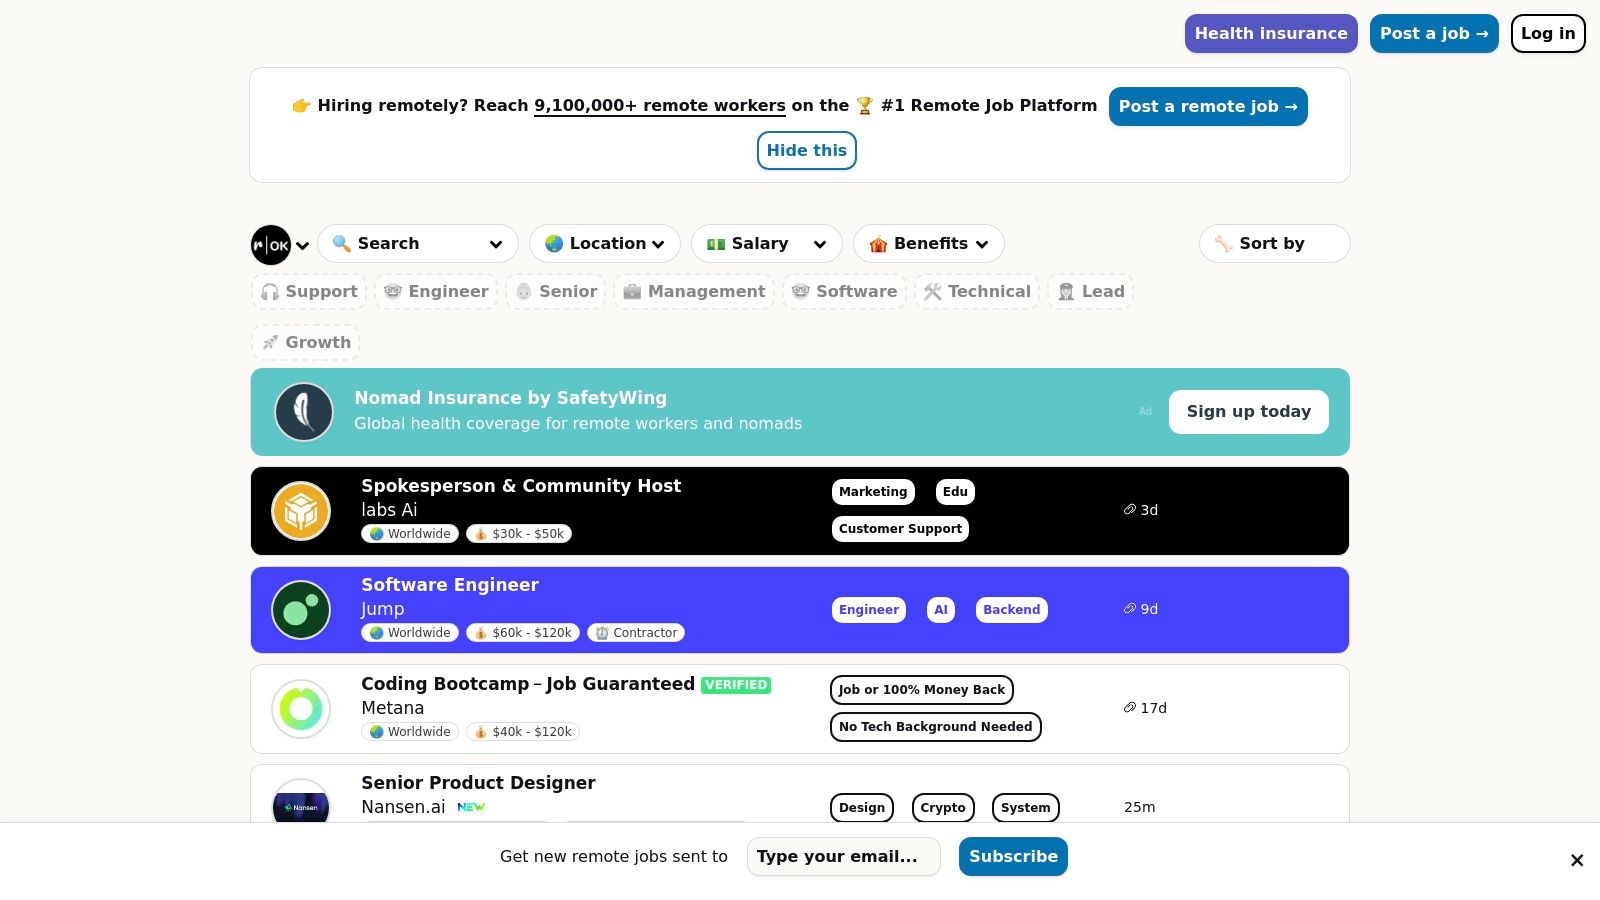Click the email address input field

pos(843,857)
